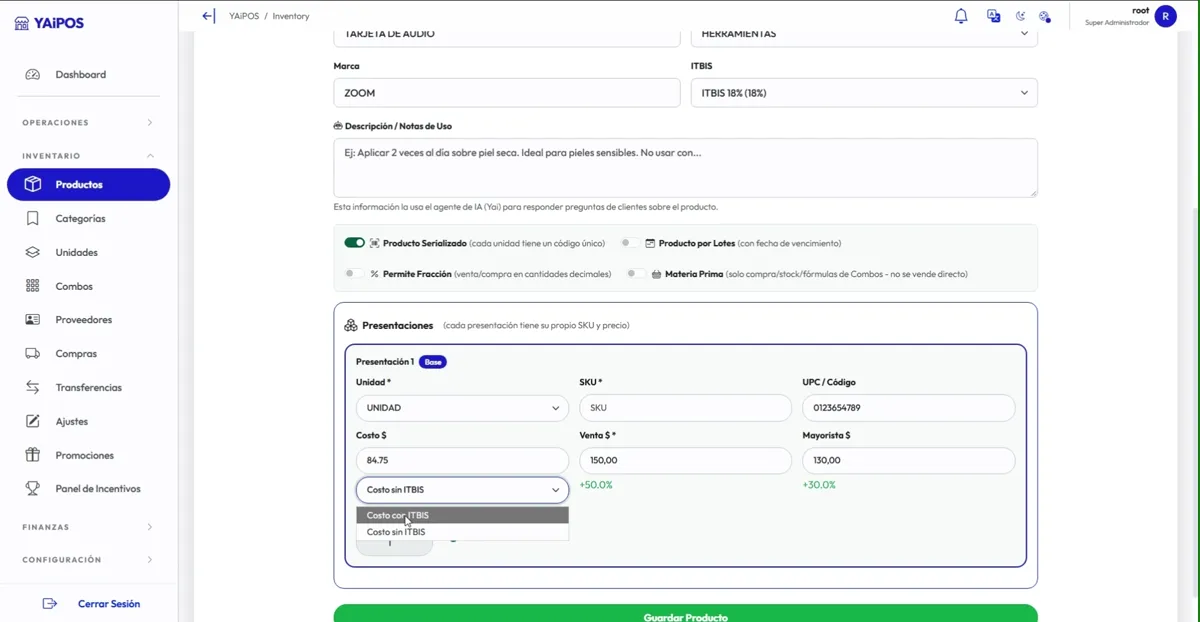Disable the Producto Serializado toggle
Viewport: 1200px width, 622px height.
click(x=354, y=243)
